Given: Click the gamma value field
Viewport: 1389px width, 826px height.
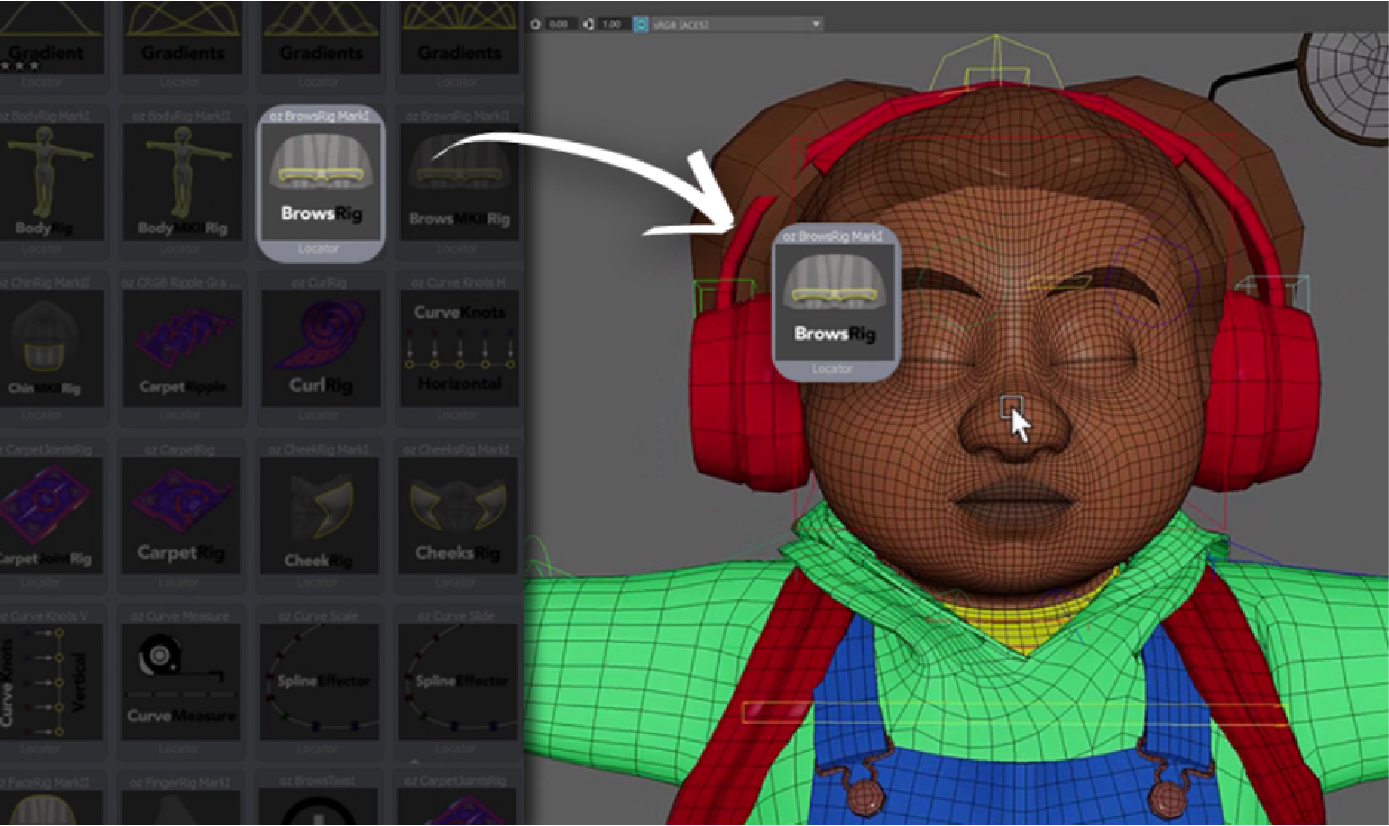Looking at the screenshot, I should (608, 23).
